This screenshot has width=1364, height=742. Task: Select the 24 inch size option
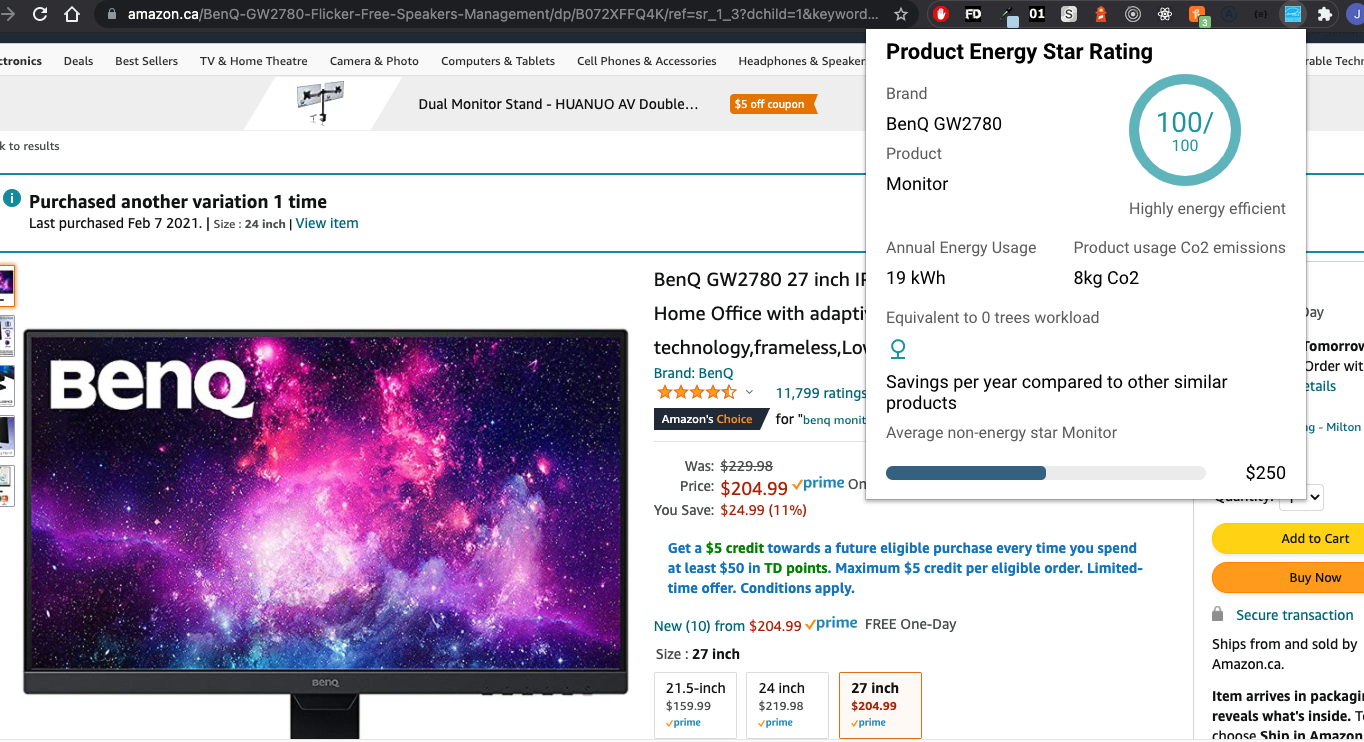[787, 705]
